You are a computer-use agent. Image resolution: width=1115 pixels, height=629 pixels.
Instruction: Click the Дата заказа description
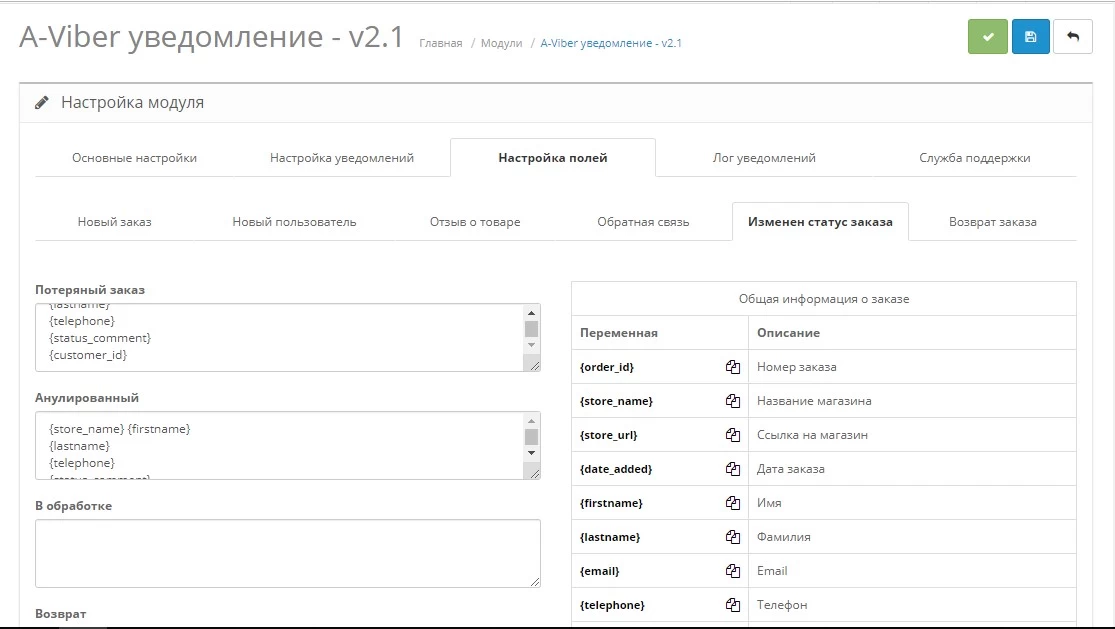(x=791, y=469)
